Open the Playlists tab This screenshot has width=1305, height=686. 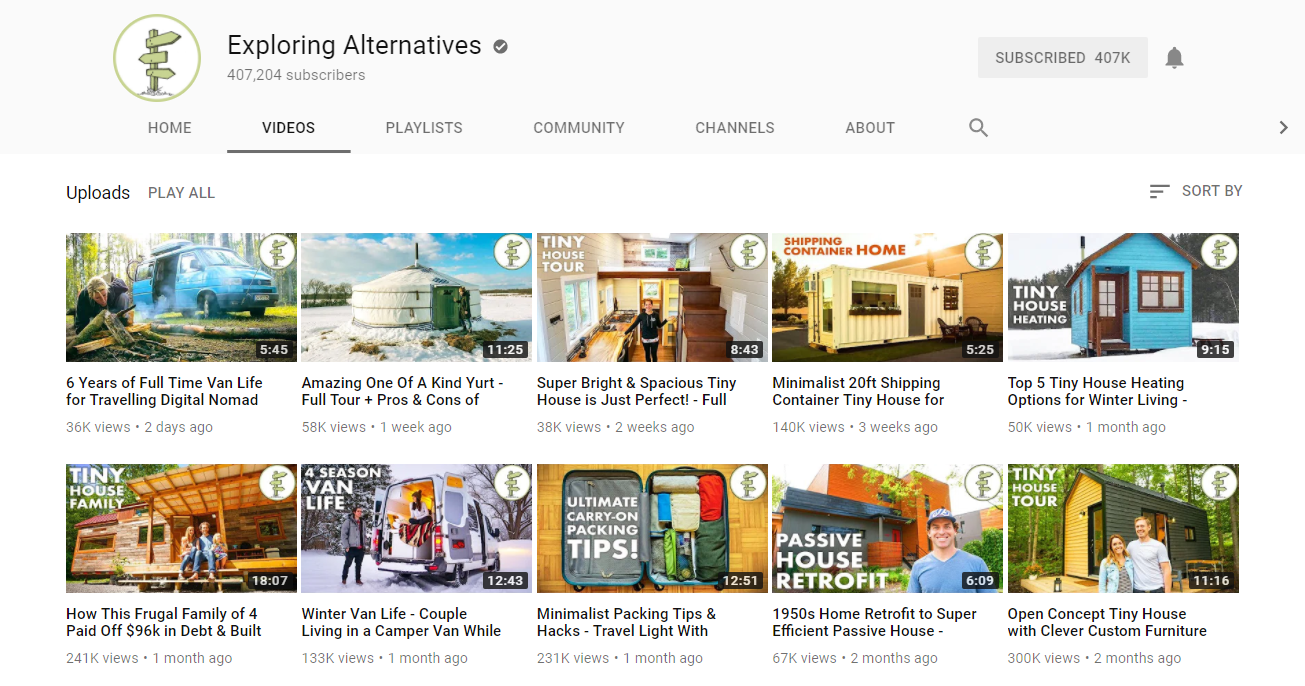click(x=424, y=128)
